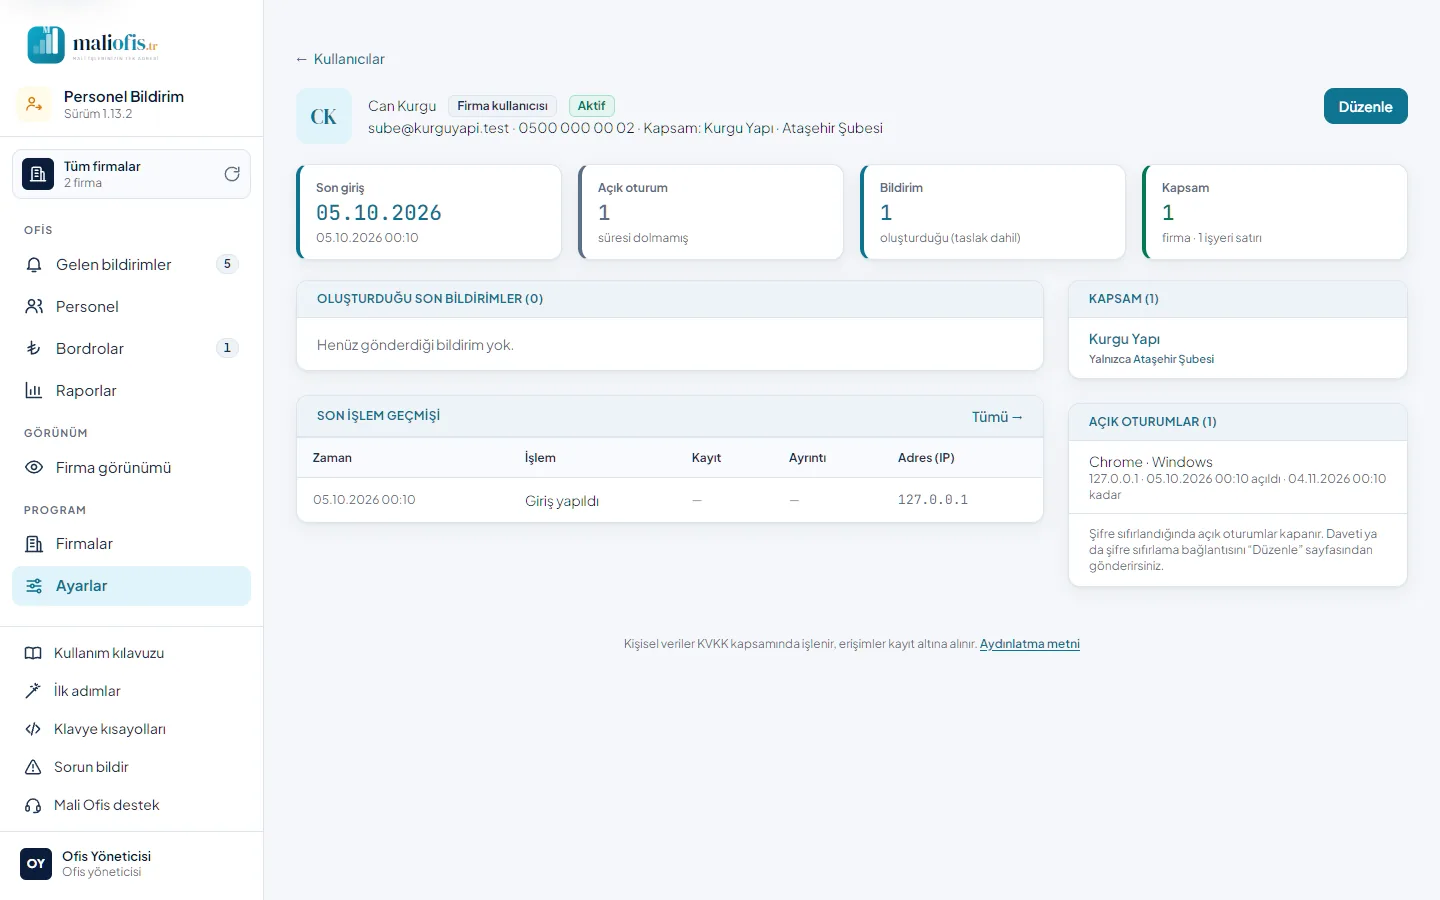The height and width of the screenshot is (900, 1440).
Task: Click the headset icon for Mali Ofis destek
Action: click(x=33, y=805)
